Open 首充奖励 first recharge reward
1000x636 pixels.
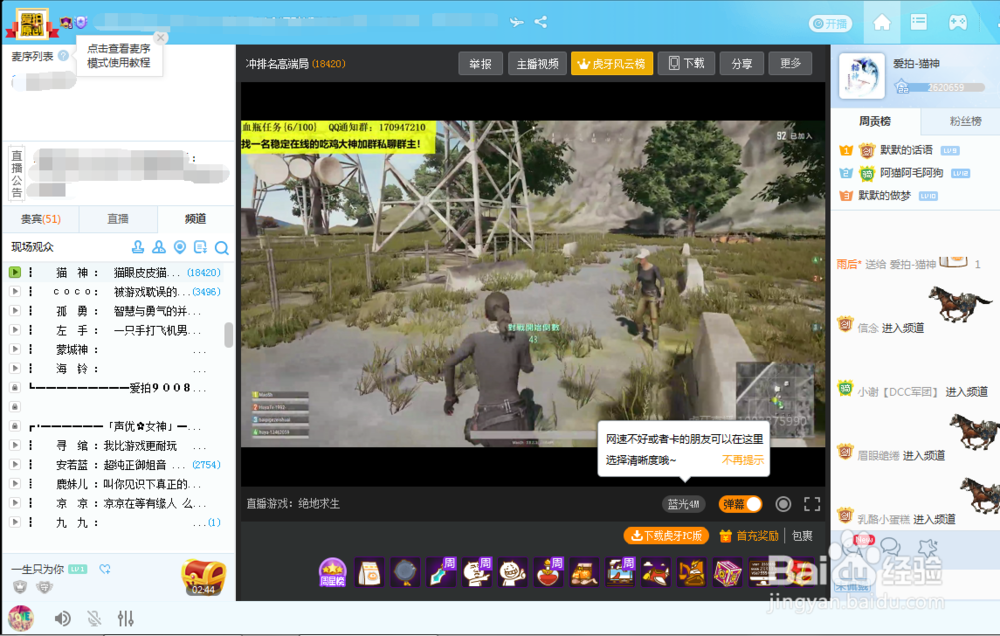click(x=749, y=536)
